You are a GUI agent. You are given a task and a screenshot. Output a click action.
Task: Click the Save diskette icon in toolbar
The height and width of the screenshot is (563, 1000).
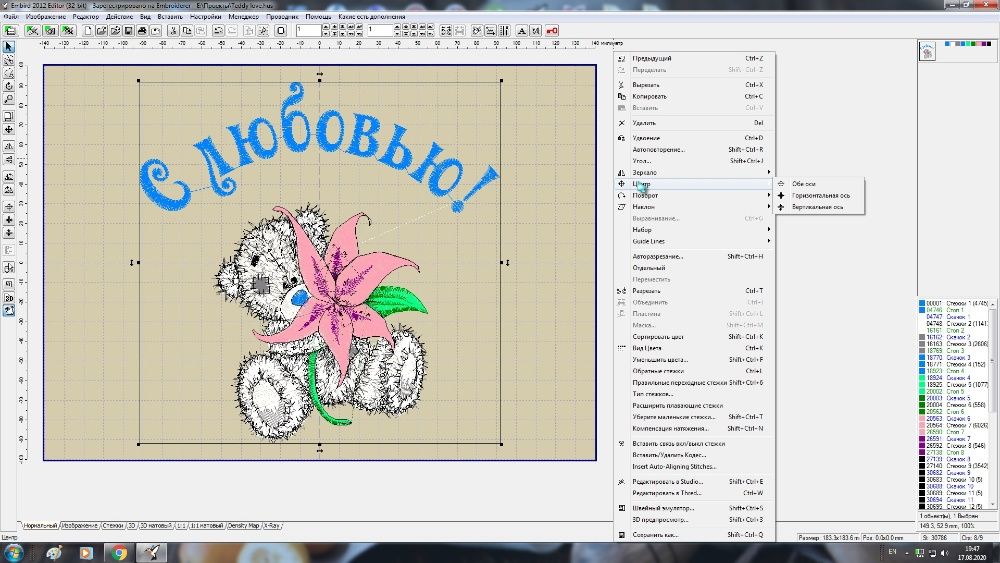[x=128, y=30]
